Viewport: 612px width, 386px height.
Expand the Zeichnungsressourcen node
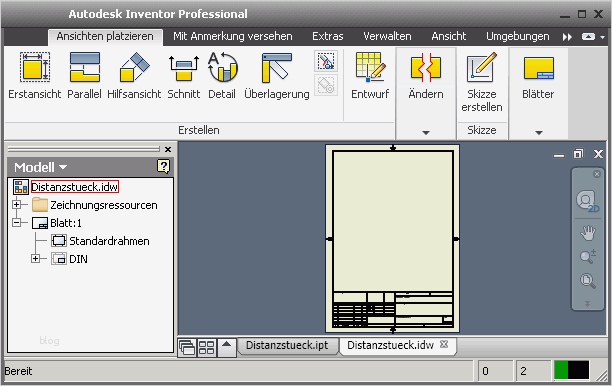[16, 204]
